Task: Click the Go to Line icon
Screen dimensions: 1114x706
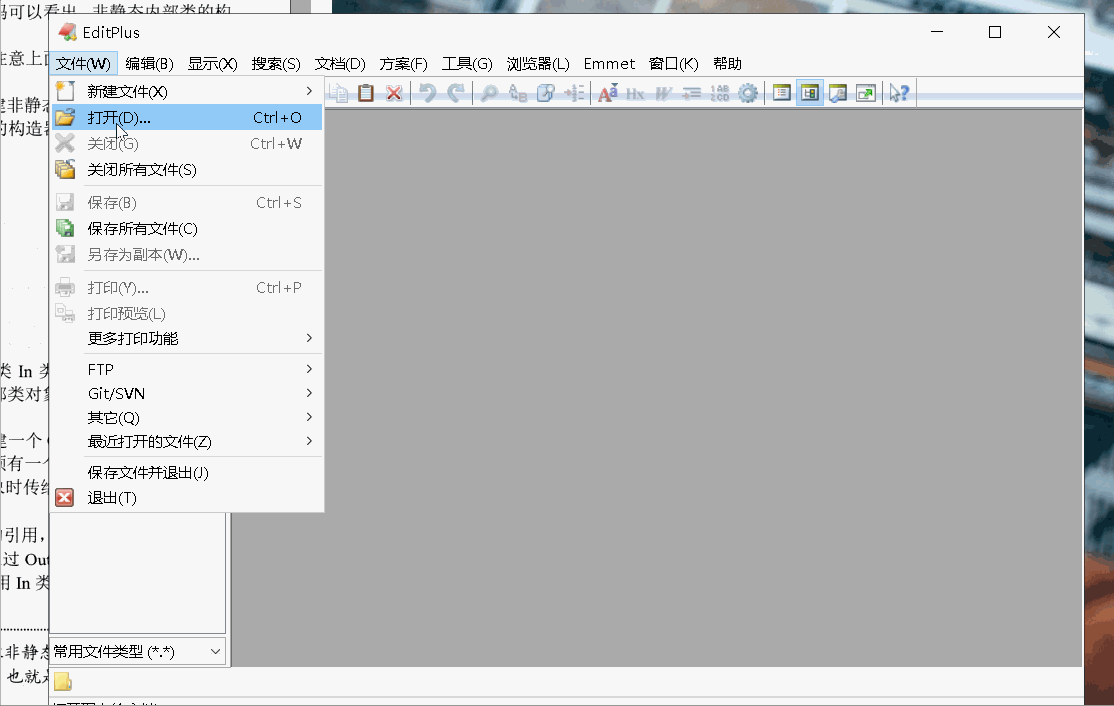Action: tap(574, 93)
